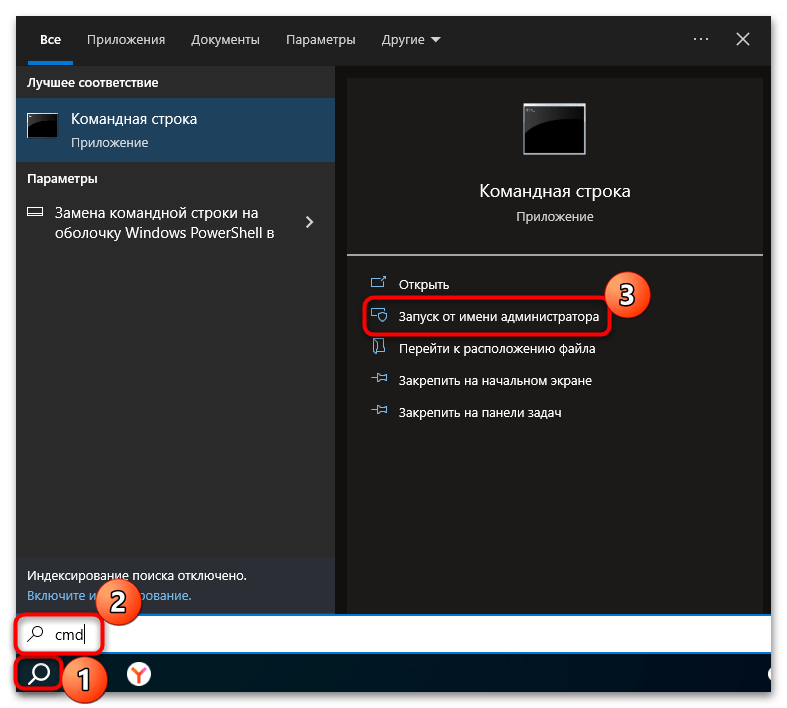Click the taskbar search magnifier icon
The height and width of the screenshot is (708, 787).
[x=39, y=674]
